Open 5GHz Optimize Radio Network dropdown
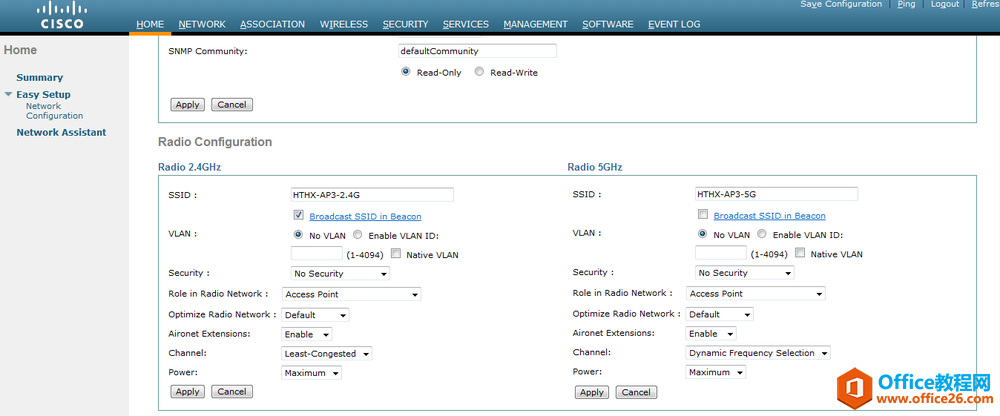Image resolution: width=1000 pixels, height=416 pixels. coord(719,314)
